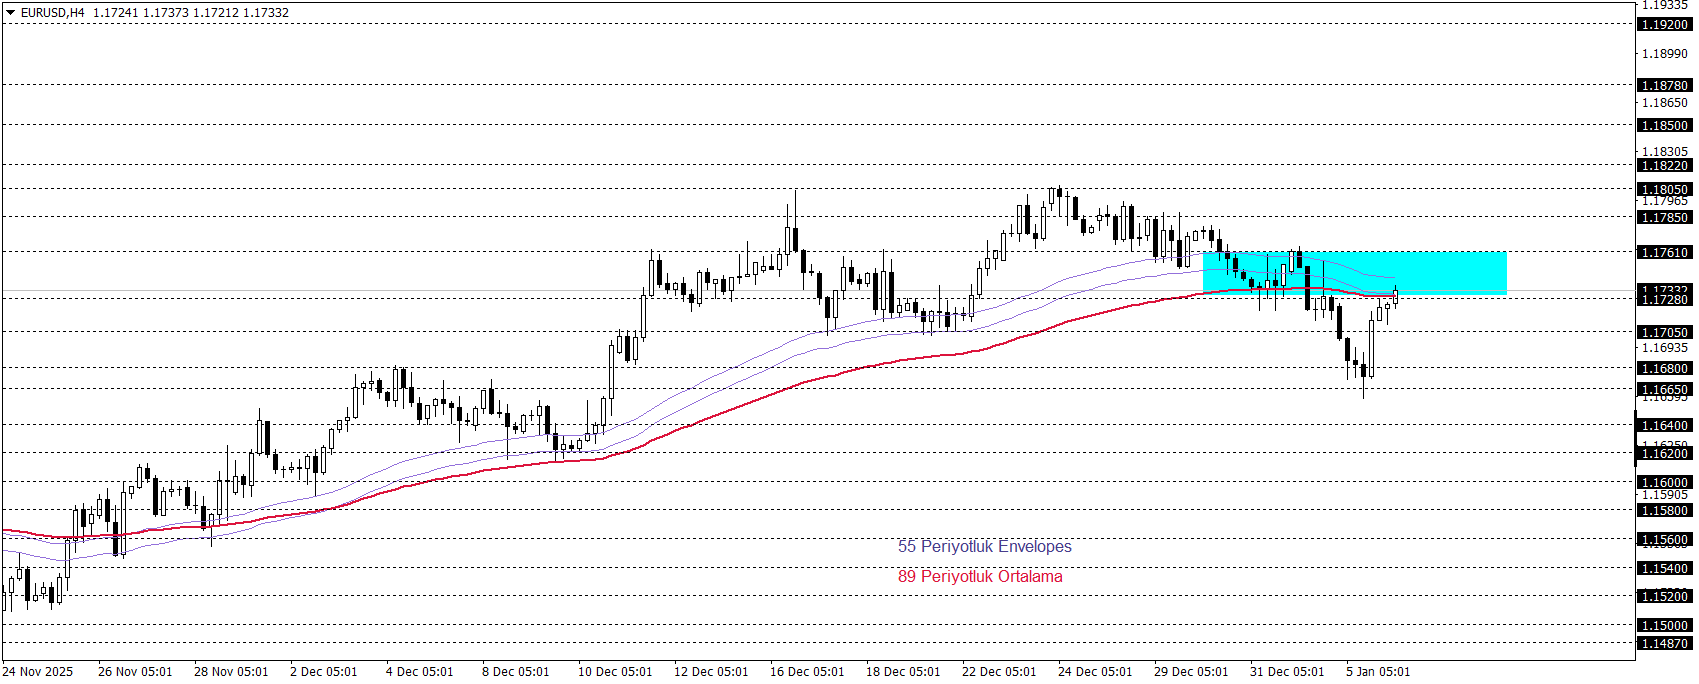Click the 1.18500 price level label
1699x684 pixels.
1665,126
